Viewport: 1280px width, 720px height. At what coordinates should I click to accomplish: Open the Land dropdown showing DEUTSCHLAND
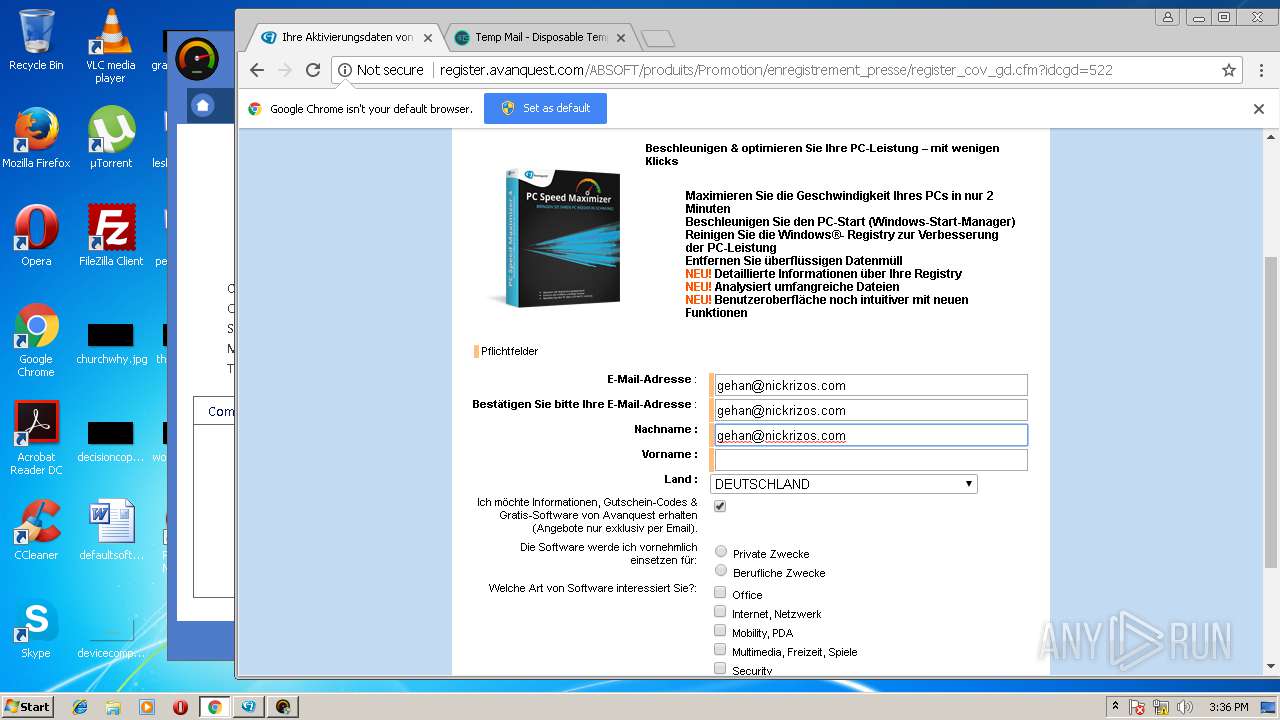[843, 484]
